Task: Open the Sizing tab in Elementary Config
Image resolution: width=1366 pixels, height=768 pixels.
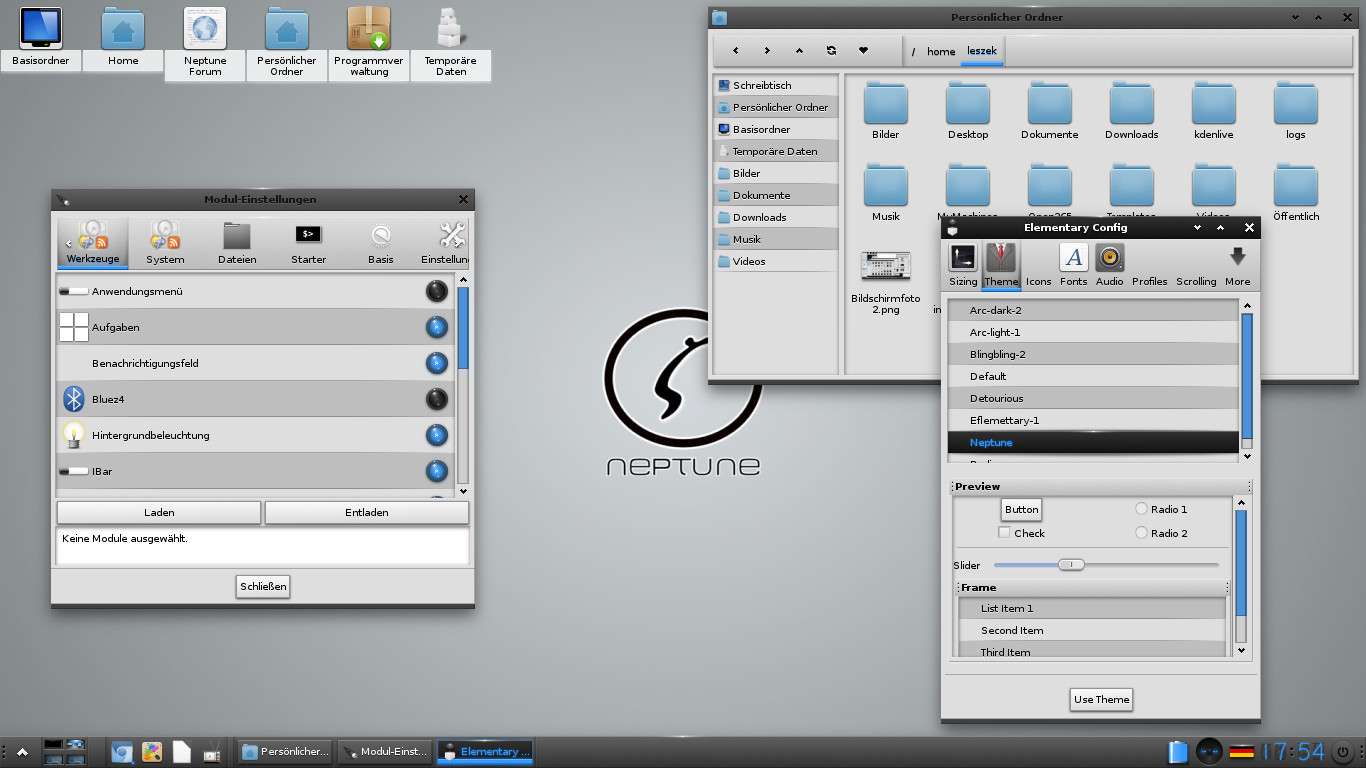Action: click(x=963, y=265)
